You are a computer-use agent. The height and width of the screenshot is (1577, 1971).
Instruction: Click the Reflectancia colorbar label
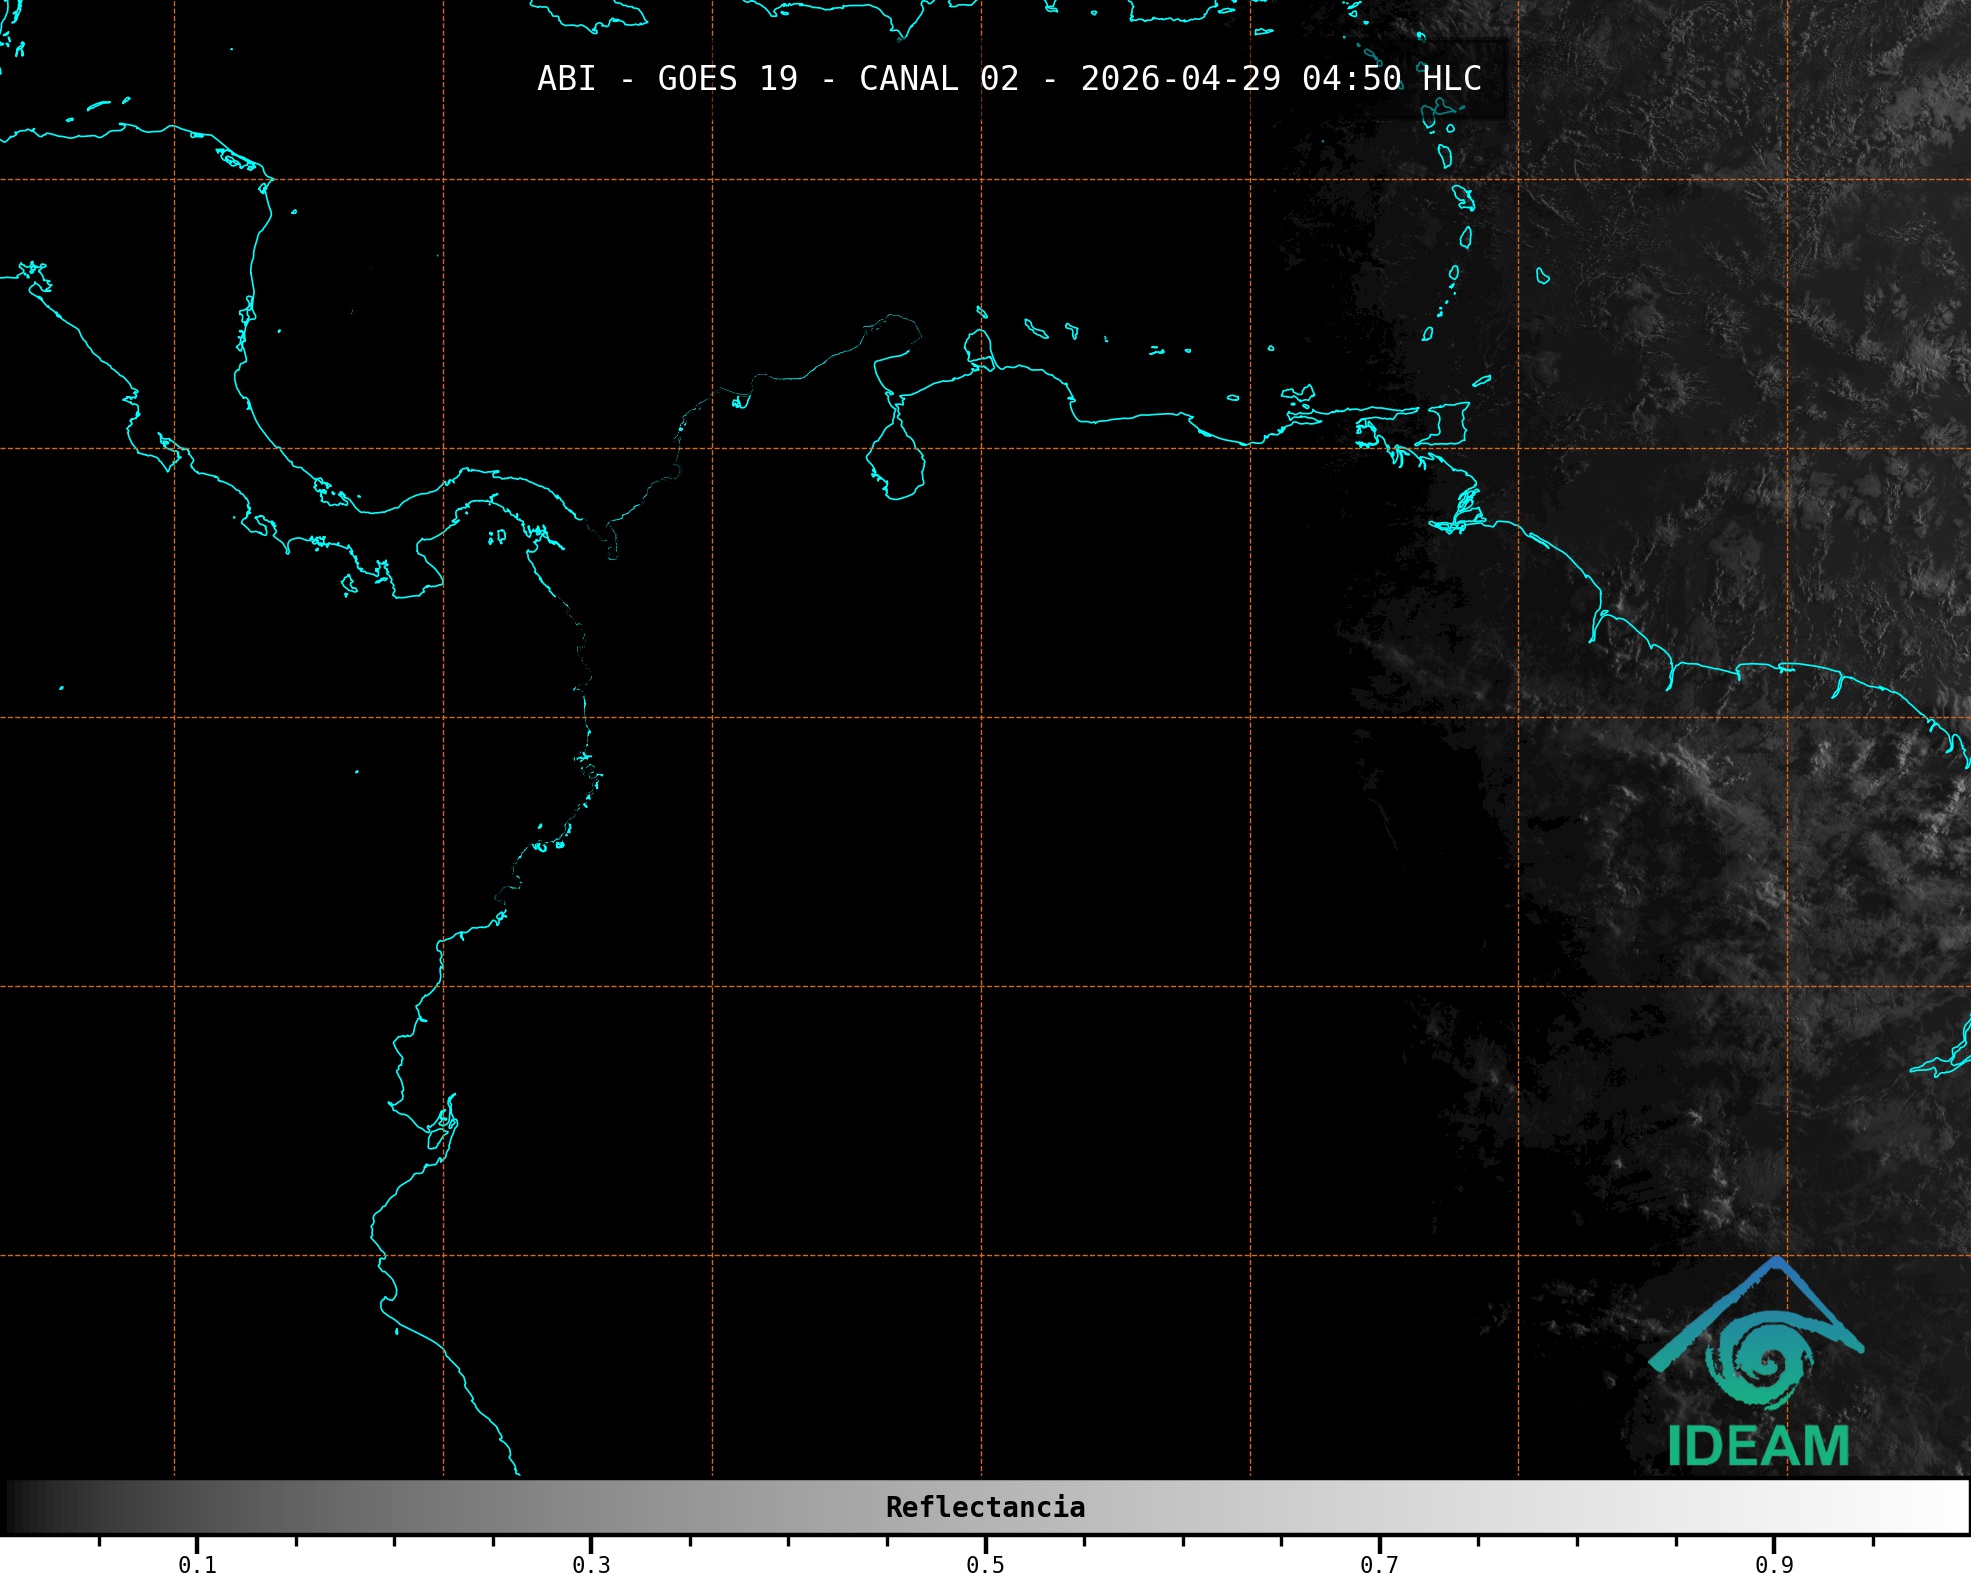(985, 1507)
